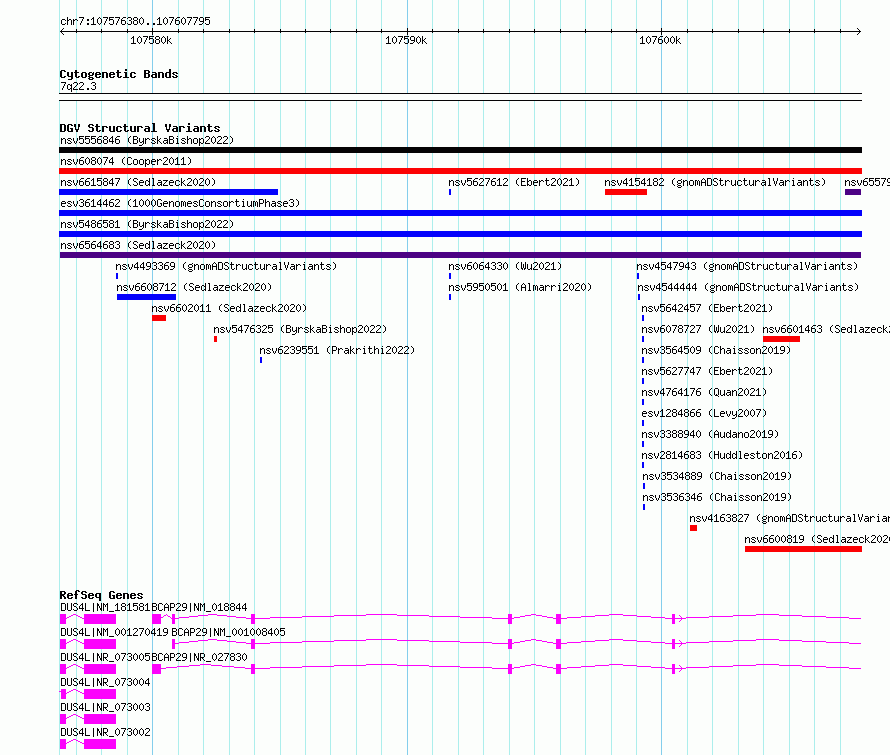Open nsv3534889 (Chaisson2019) label
Viewport: 890px width, 755px height.
(x=717, y=476)
